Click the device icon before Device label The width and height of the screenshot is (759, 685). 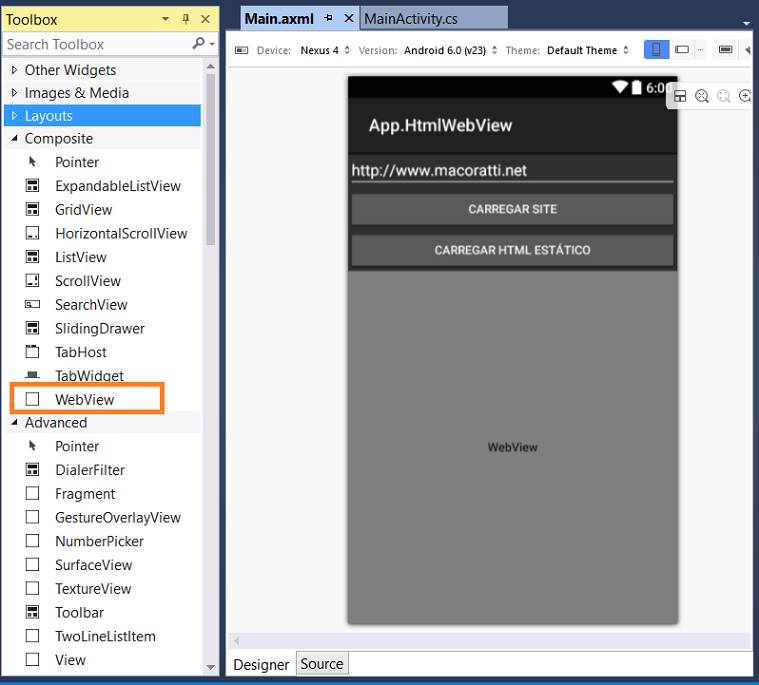(242, 50)
